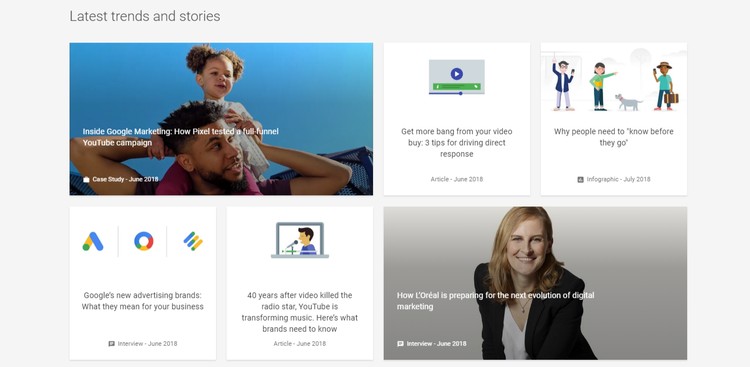This screenshot has width=750, height=367.
Task: Open Google's new advertising brands interview
Action: 143,301
